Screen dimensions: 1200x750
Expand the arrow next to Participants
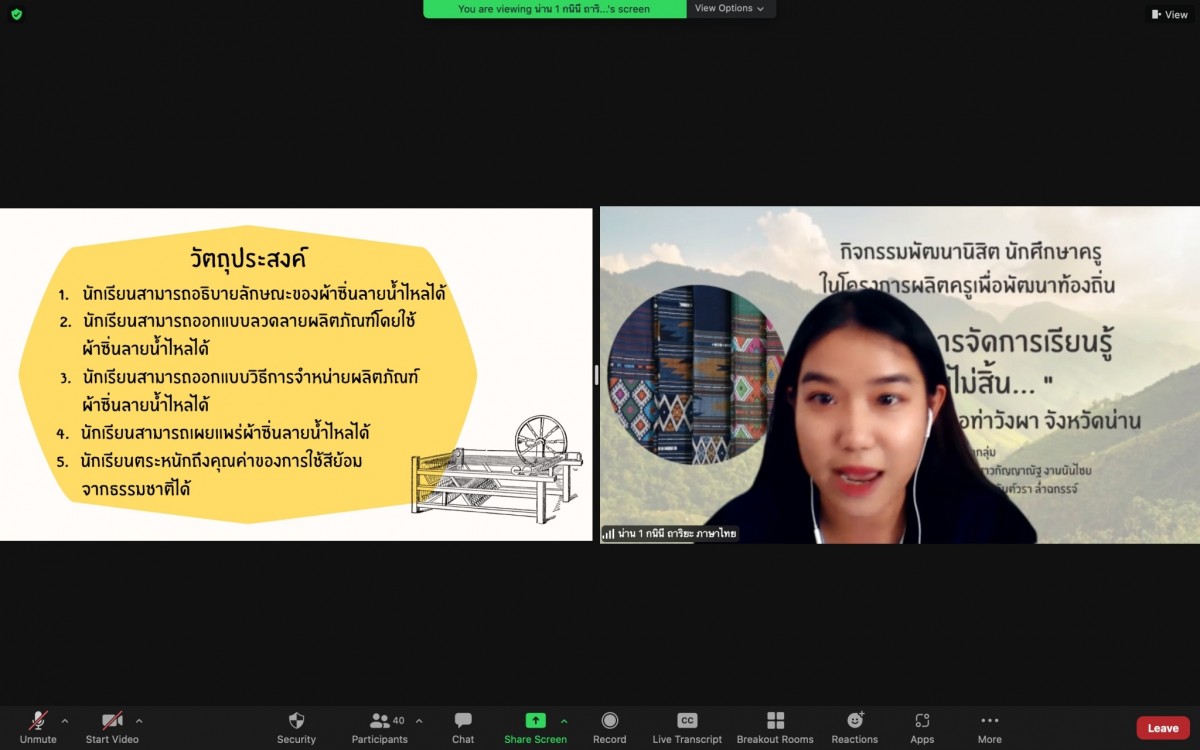(419, 721)
